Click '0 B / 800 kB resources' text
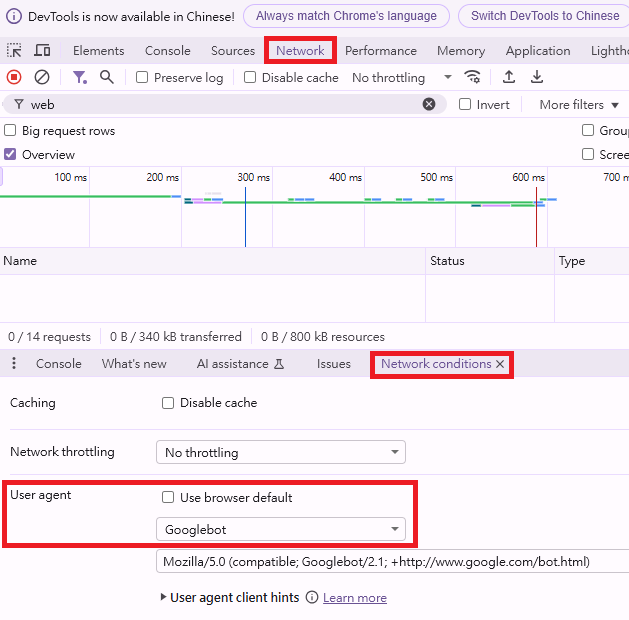Viewport: 629px width, 620px height. point(323,336)
